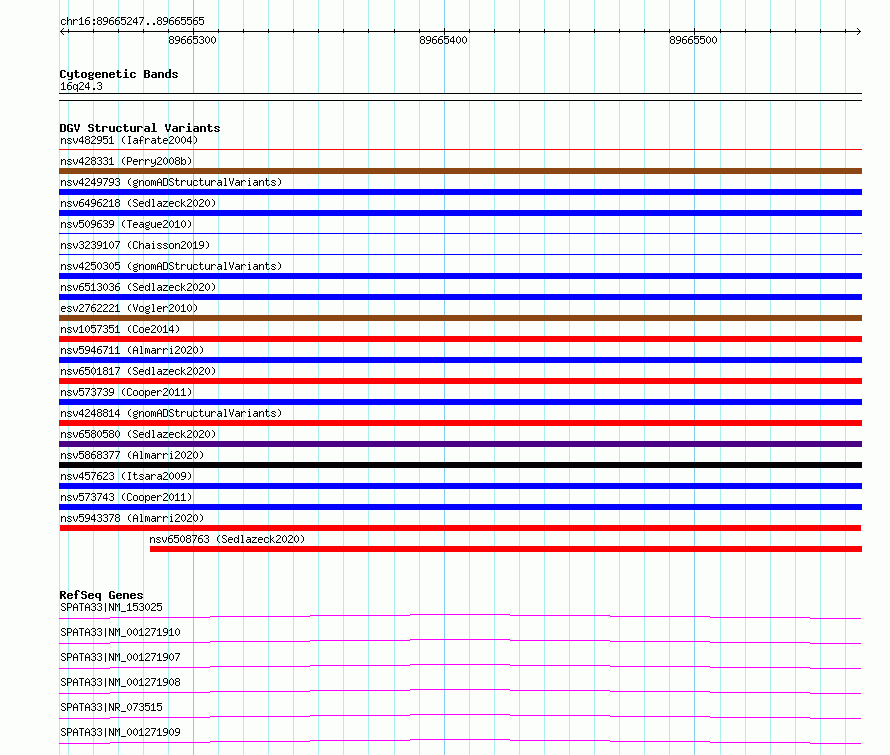Image resolution: width=890 pixels, height=755 pixels.
Task: Click the black cytogenetic band bar
Action: point(460,97)
